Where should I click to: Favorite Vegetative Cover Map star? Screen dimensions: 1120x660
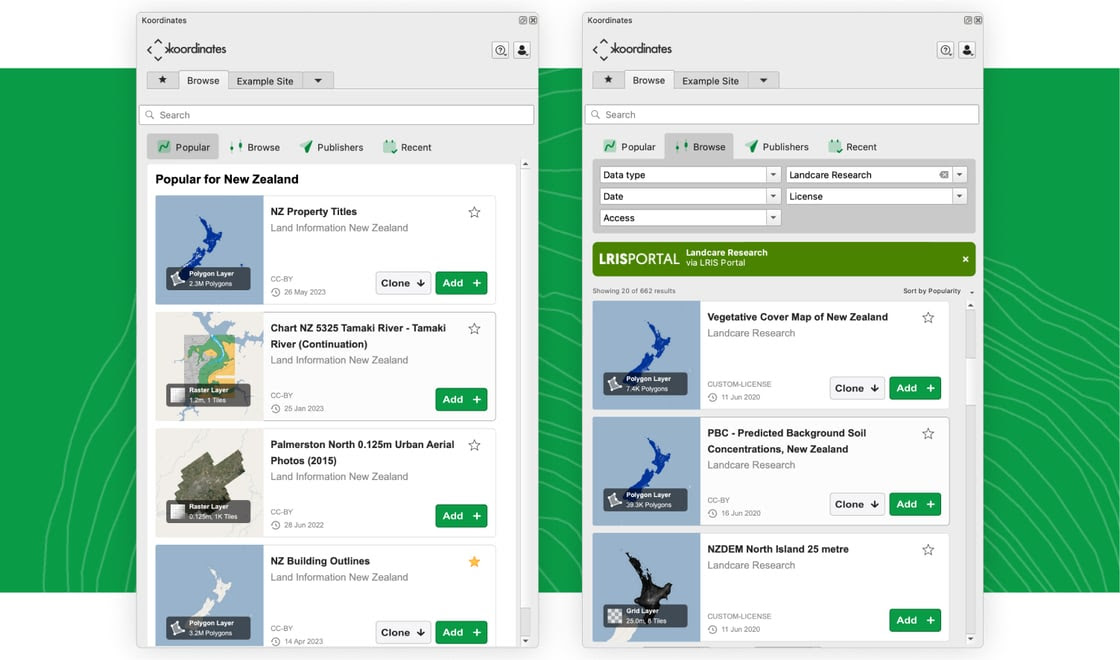coord(928,318)
